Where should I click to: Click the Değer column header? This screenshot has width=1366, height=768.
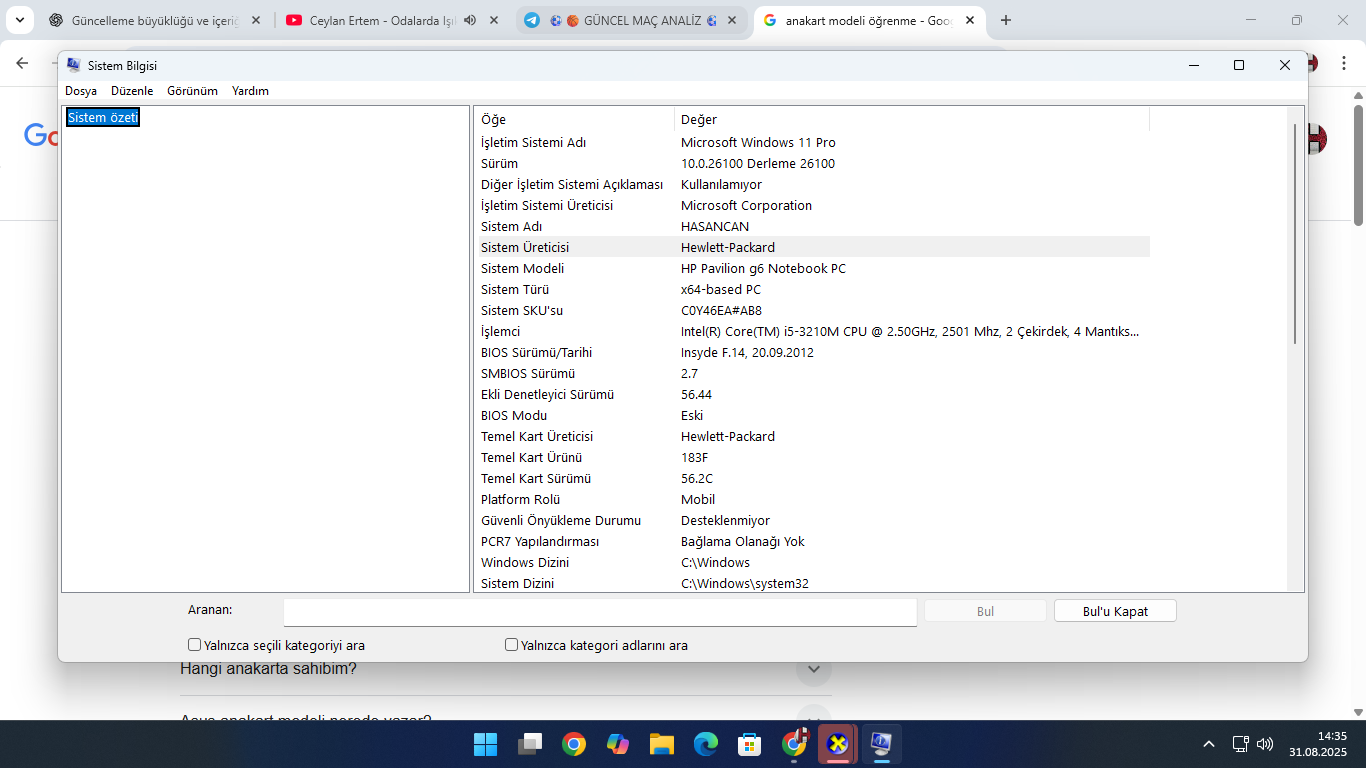(912, 120)
